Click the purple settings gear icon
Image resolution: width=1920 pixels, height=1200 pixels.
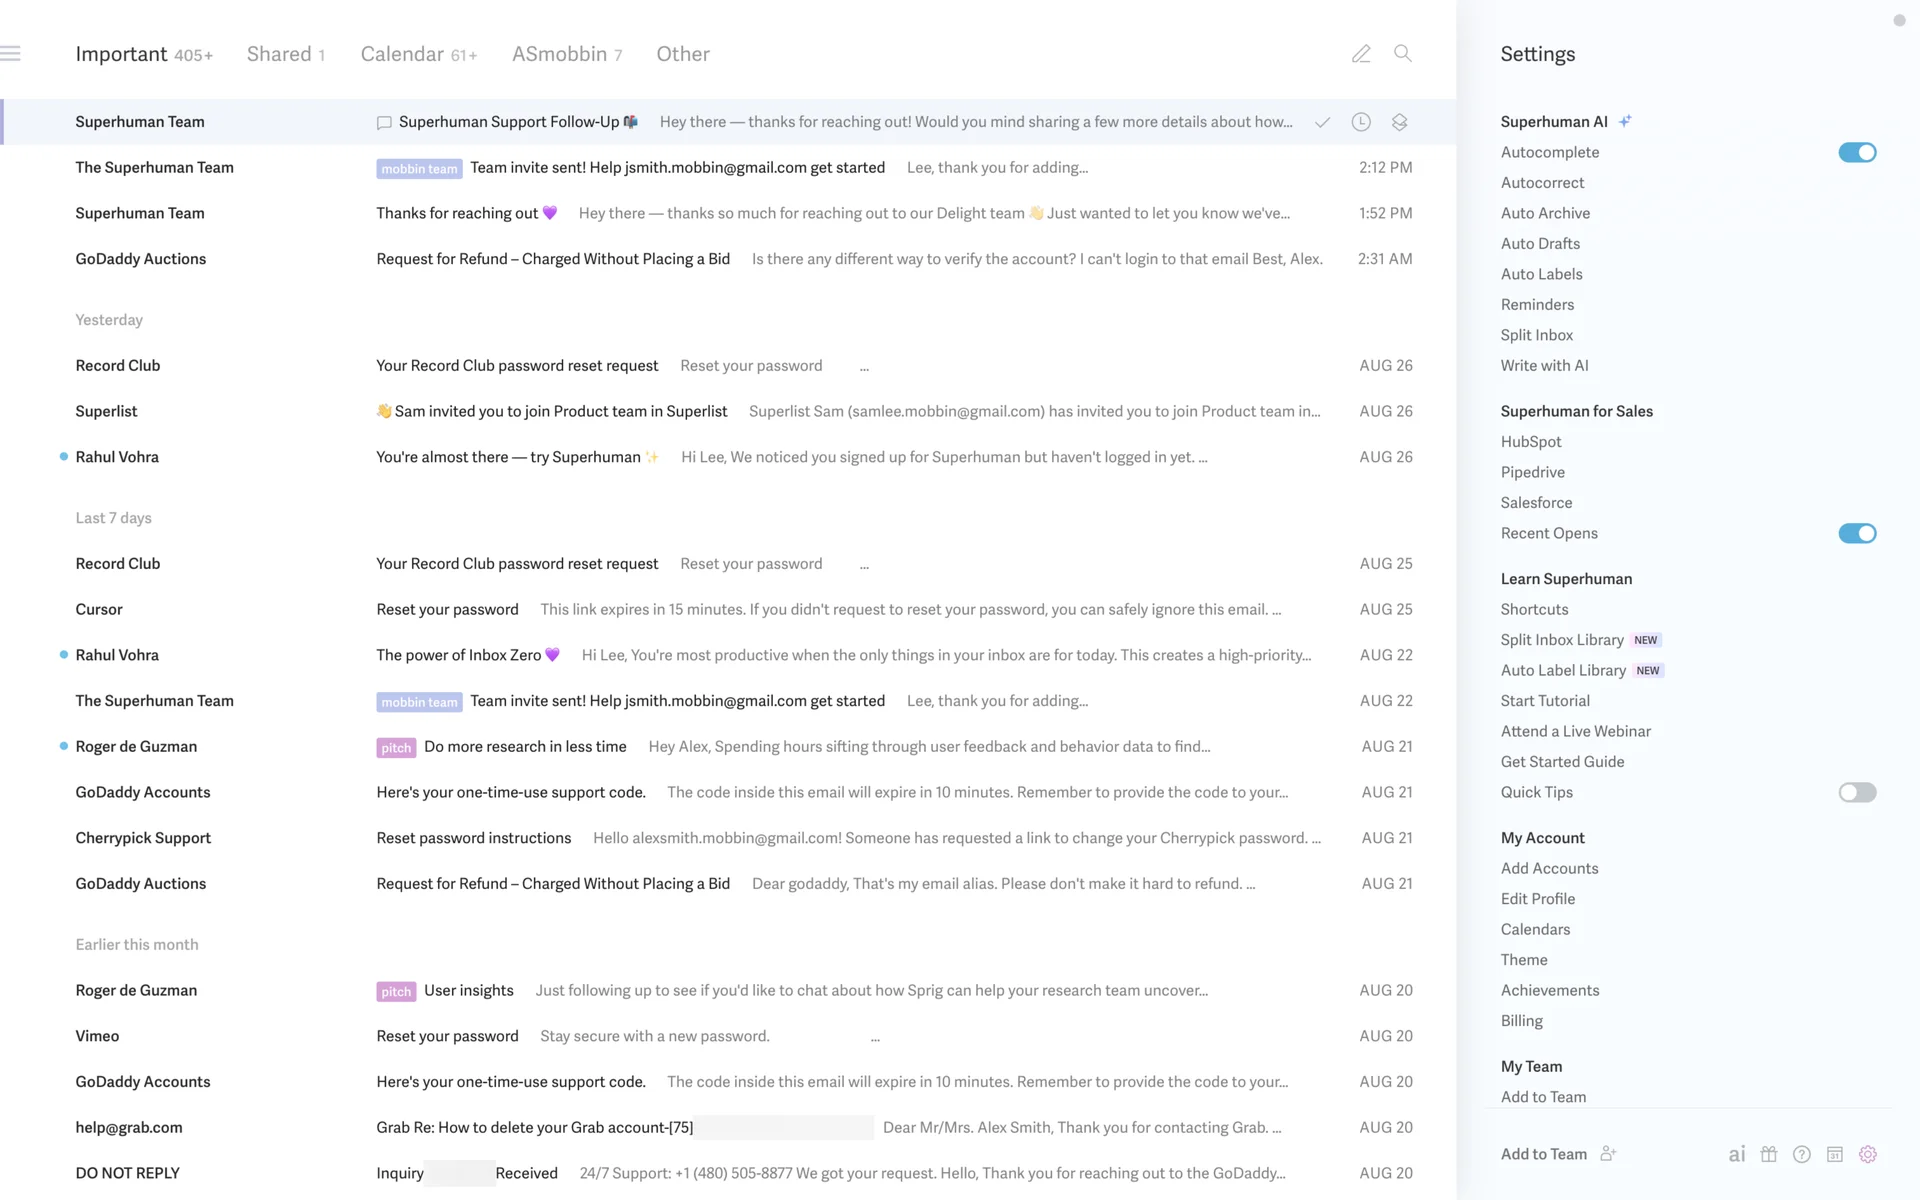[x=1868, y=1154]
